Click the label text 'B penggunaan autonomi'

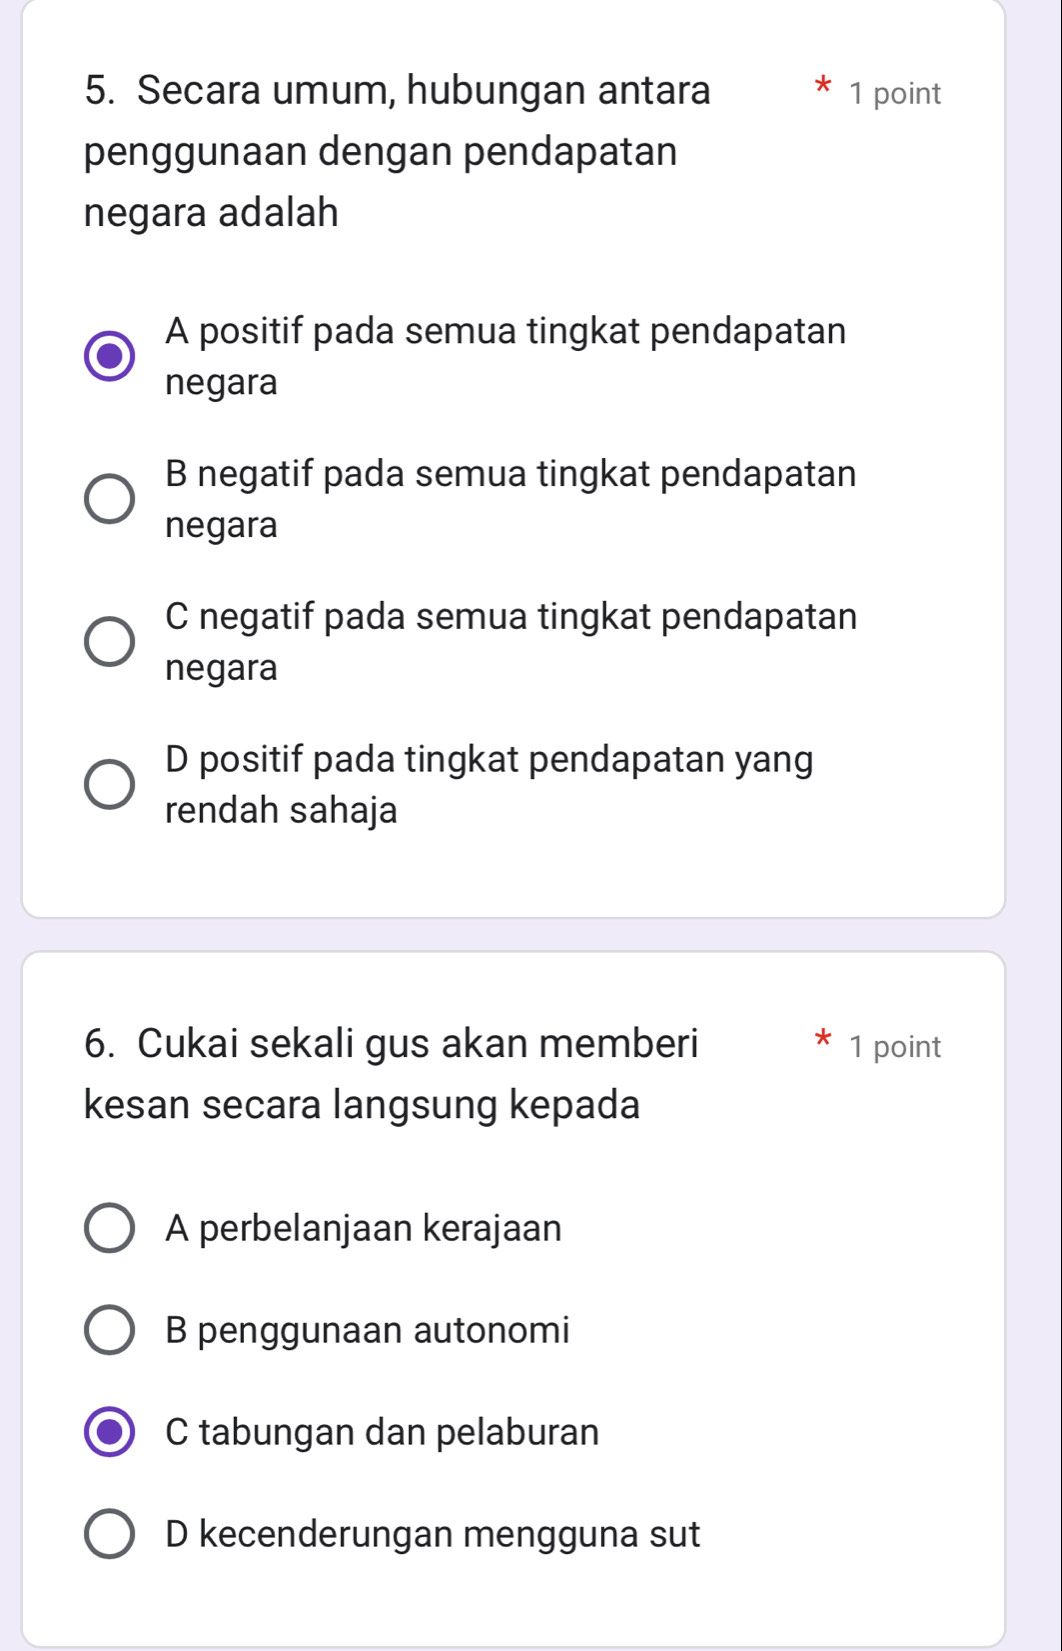[x=367, y=1330]
